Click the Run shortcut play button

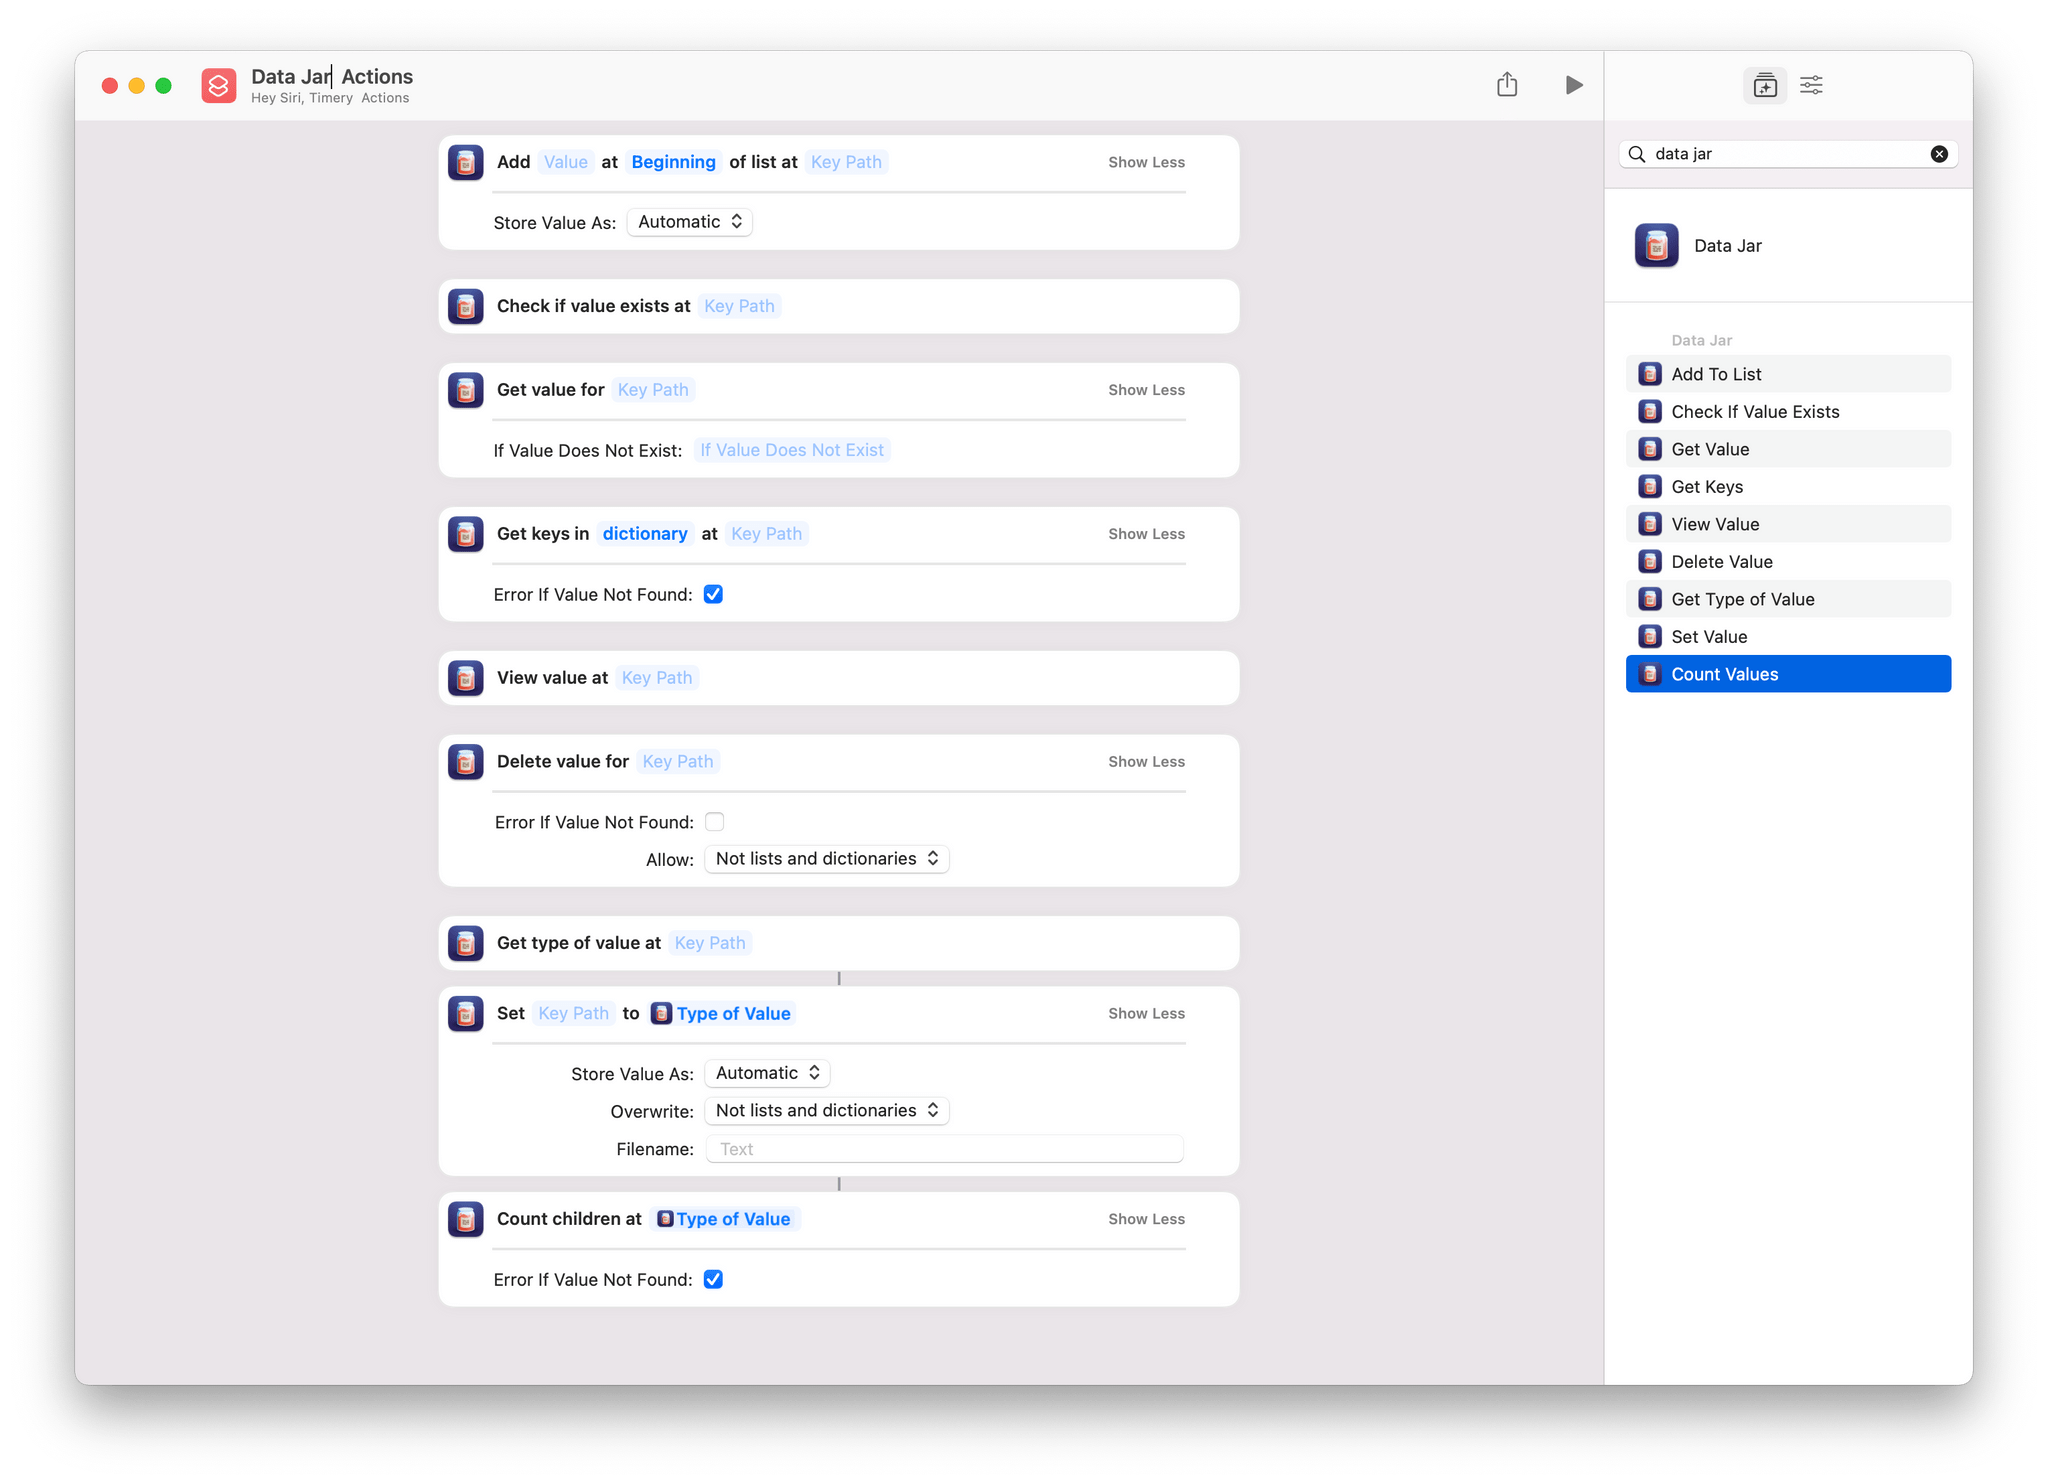1574,84
